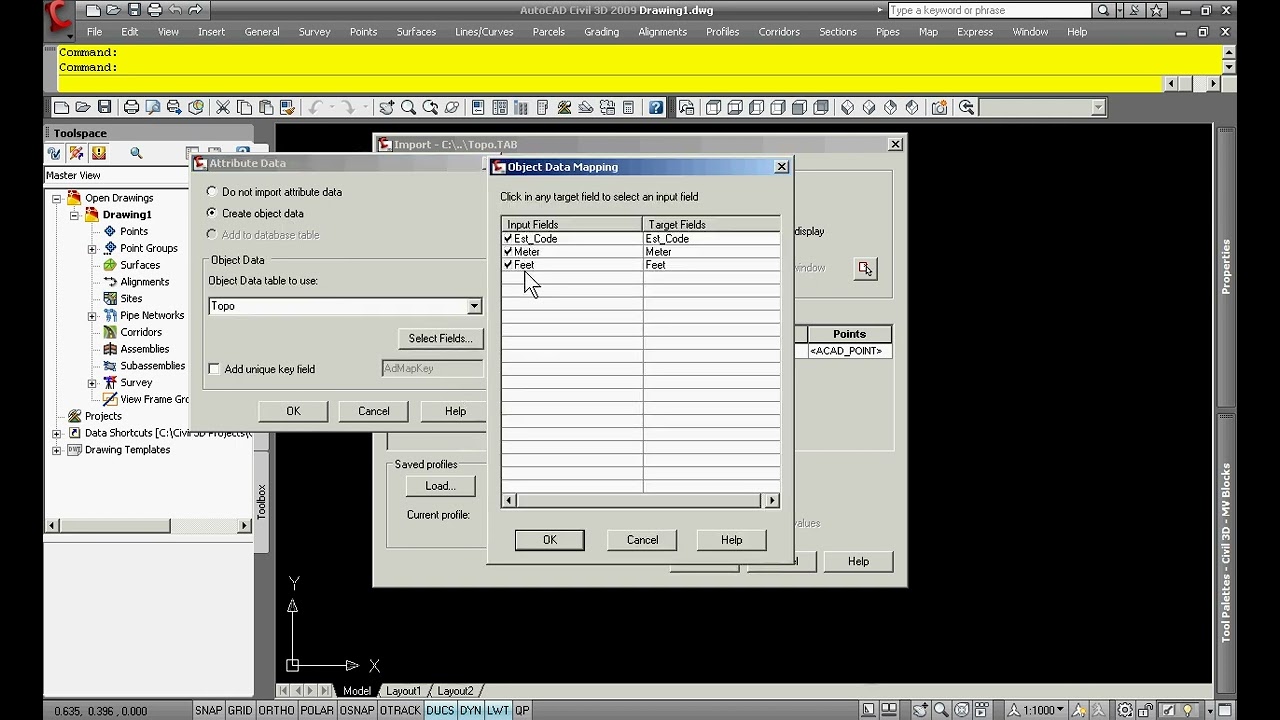
Task: Click the Toolspace horizontal scrollbar
Action: pyautogui.click(x=146, y=525)
